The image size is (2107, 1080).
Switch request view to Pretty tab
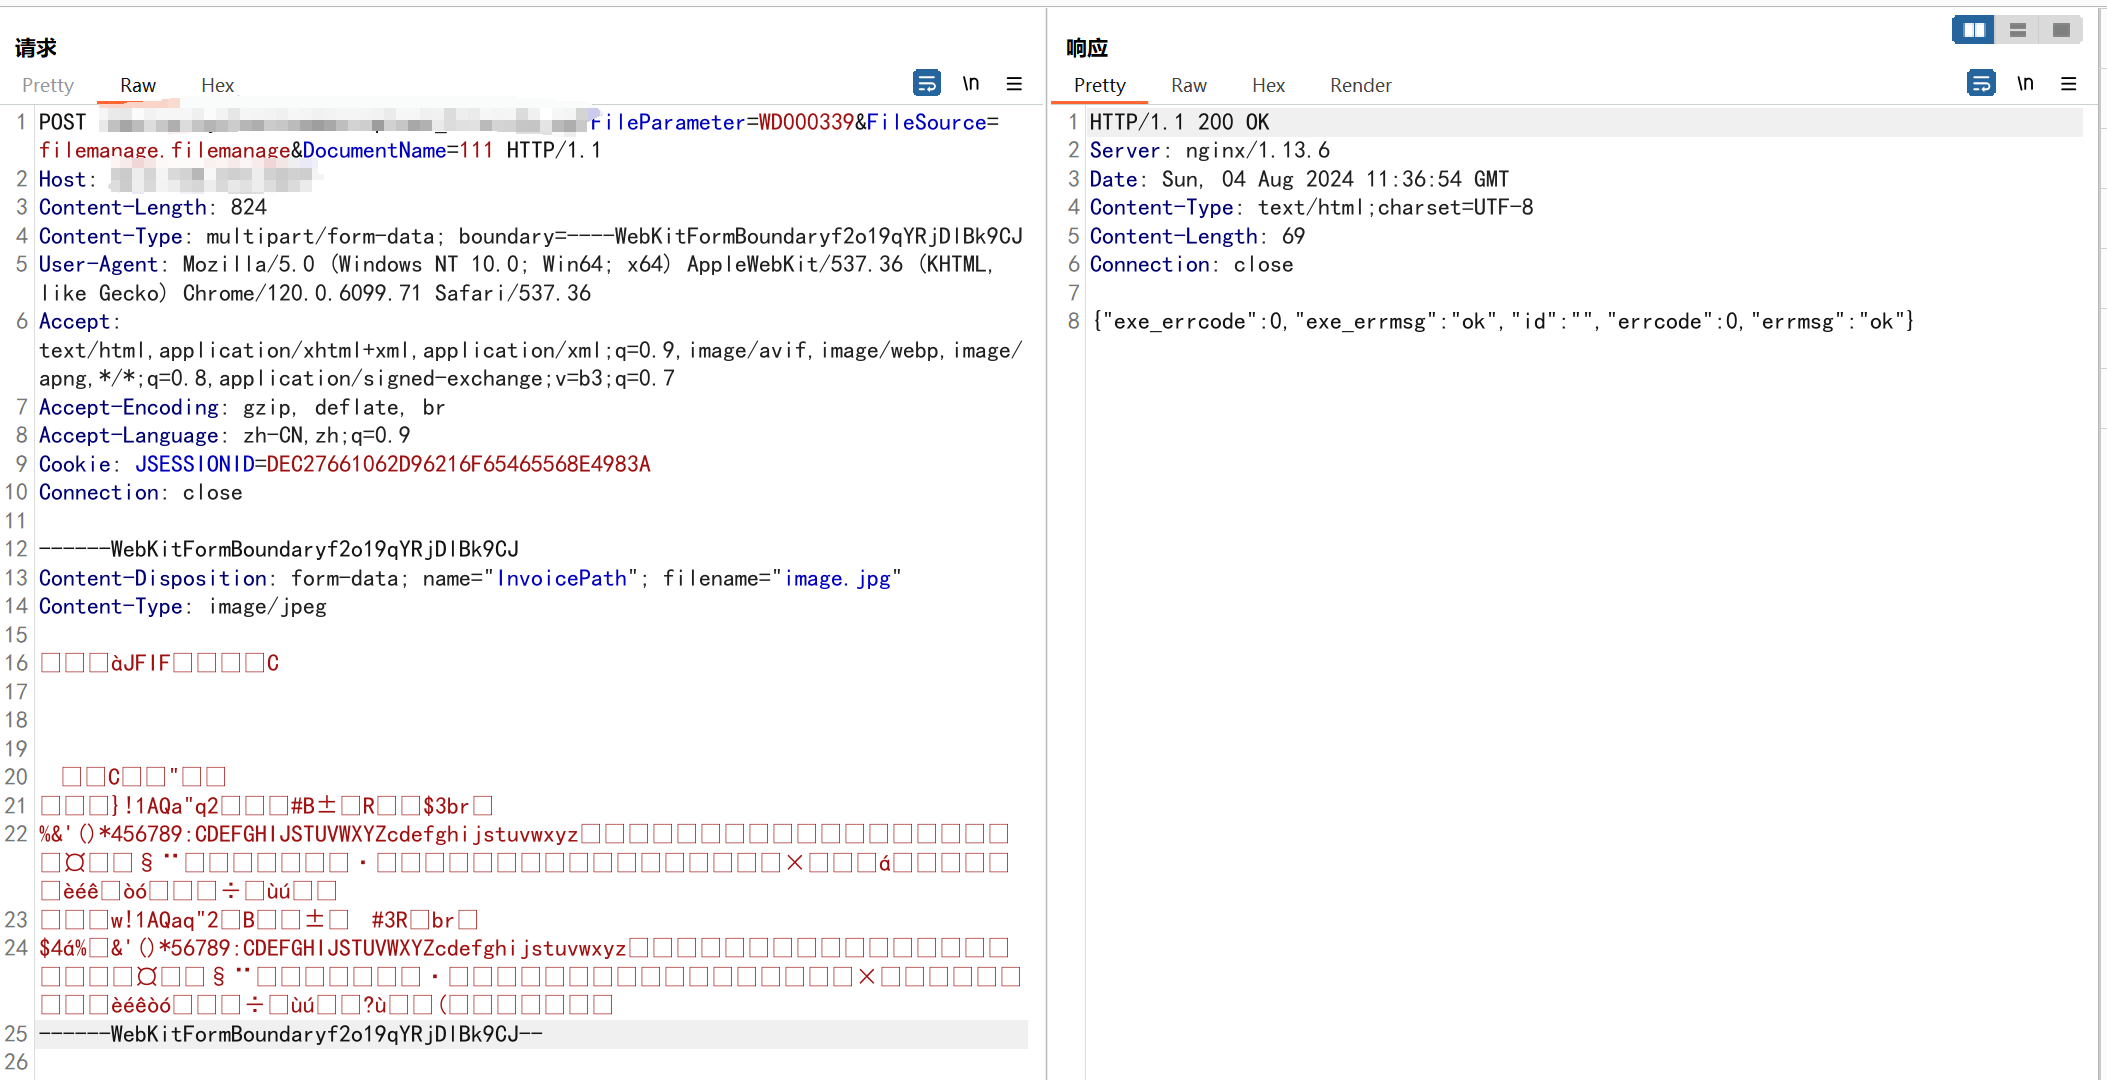pyautogui.click(x=48, y=85)
